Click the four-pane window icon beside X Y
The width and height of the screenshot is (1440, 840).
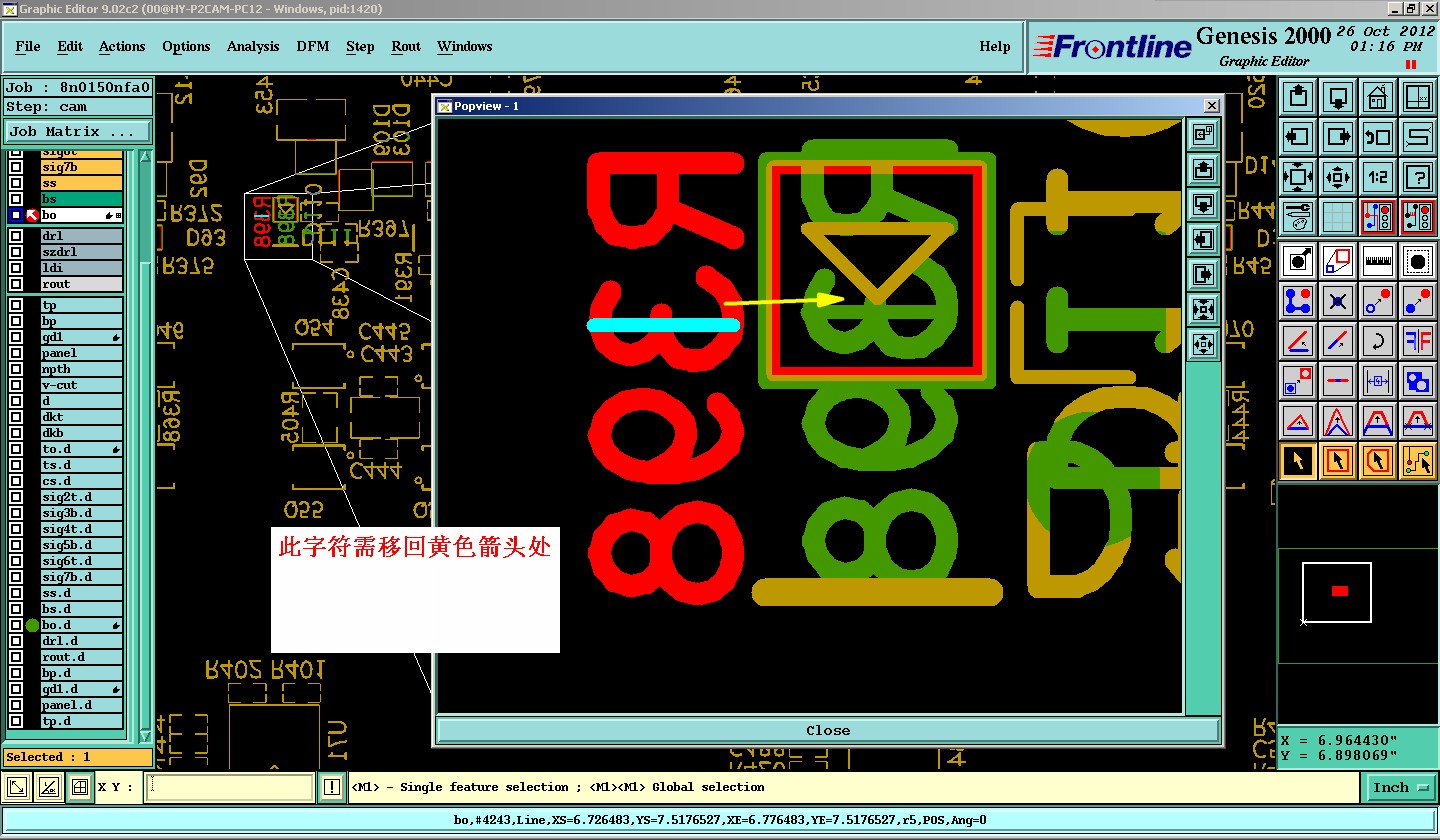[79, 788]
